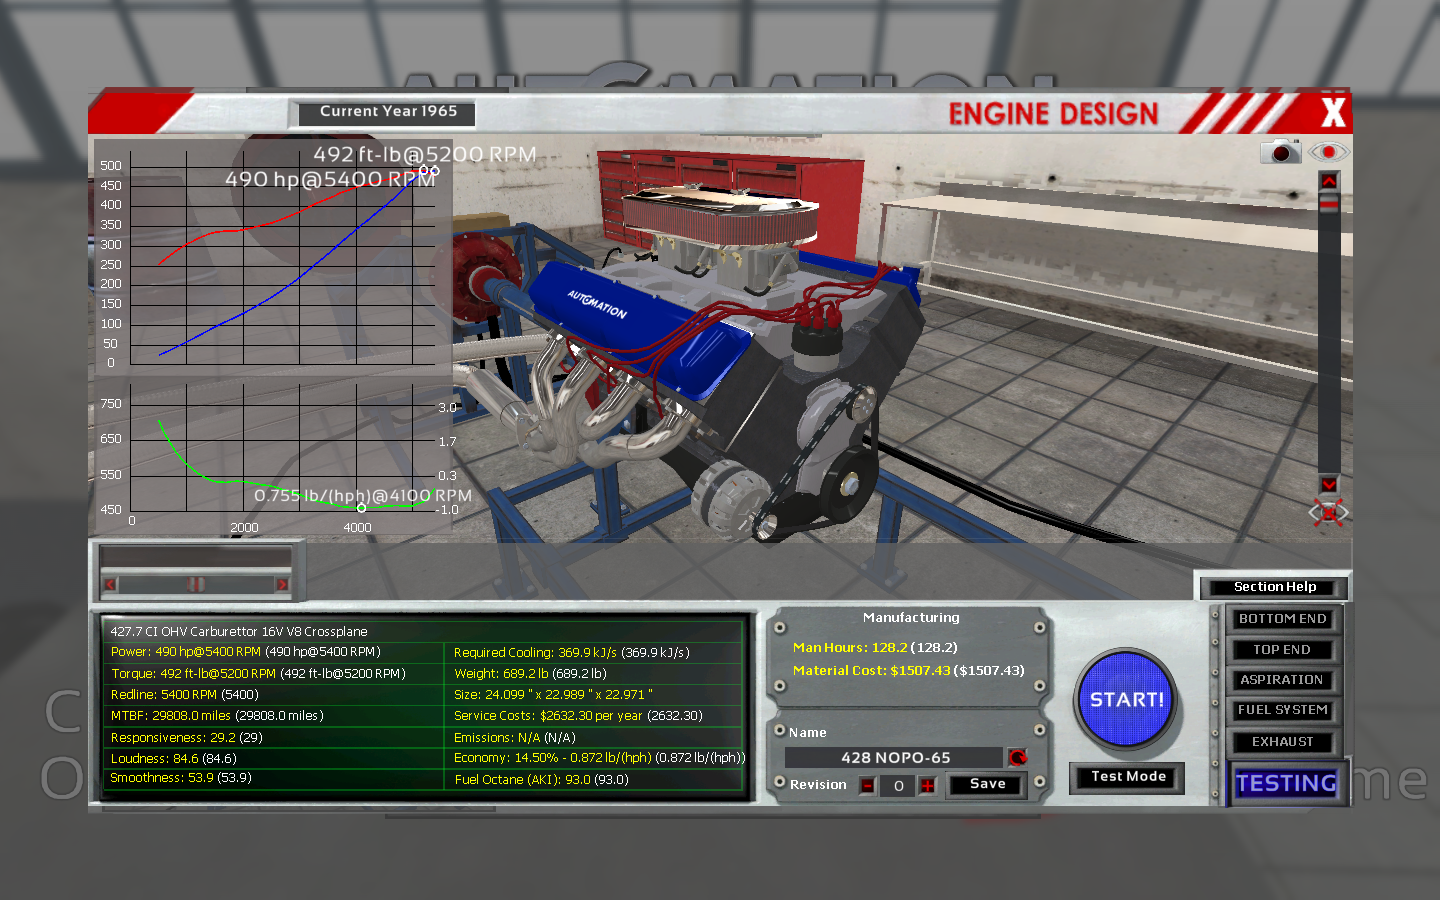Click the peak torque curve marker
1440x900 pixels.
click(x=424, y=170)
